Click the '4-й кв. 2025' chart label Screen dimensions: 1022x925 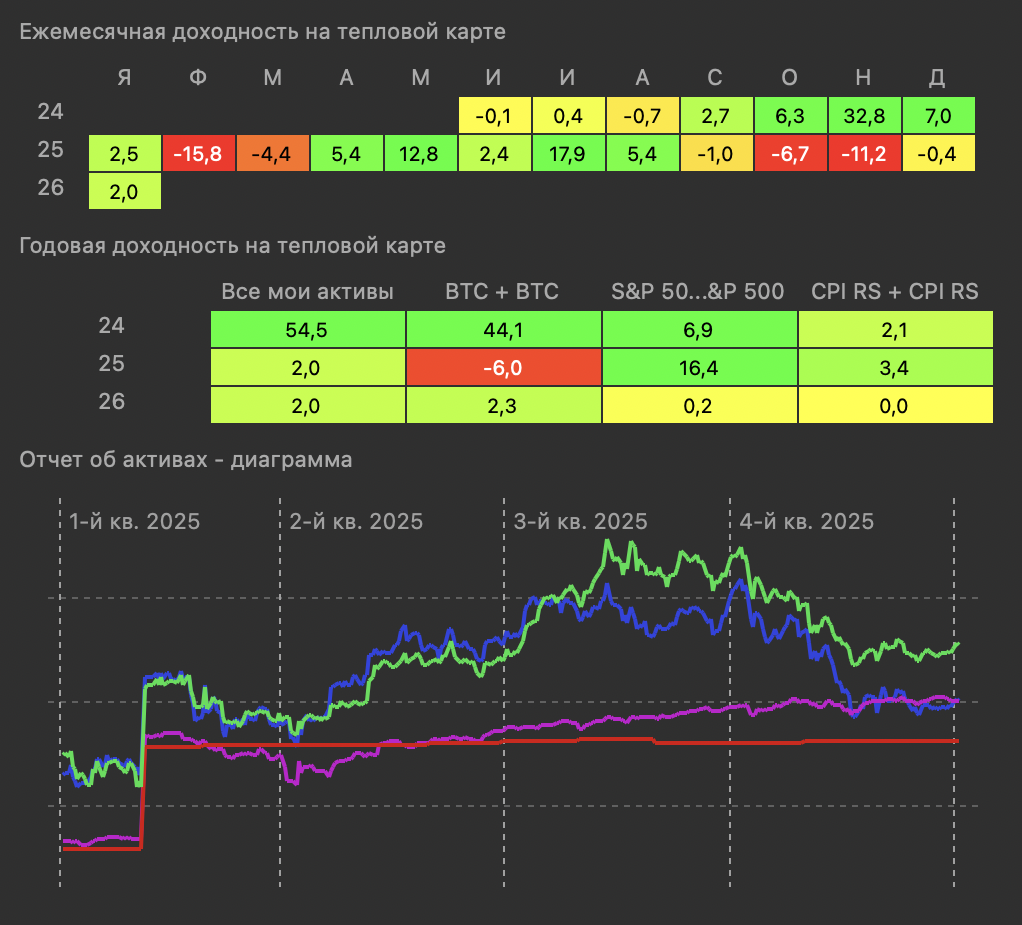pyautogui.click(x=806, y=521)
